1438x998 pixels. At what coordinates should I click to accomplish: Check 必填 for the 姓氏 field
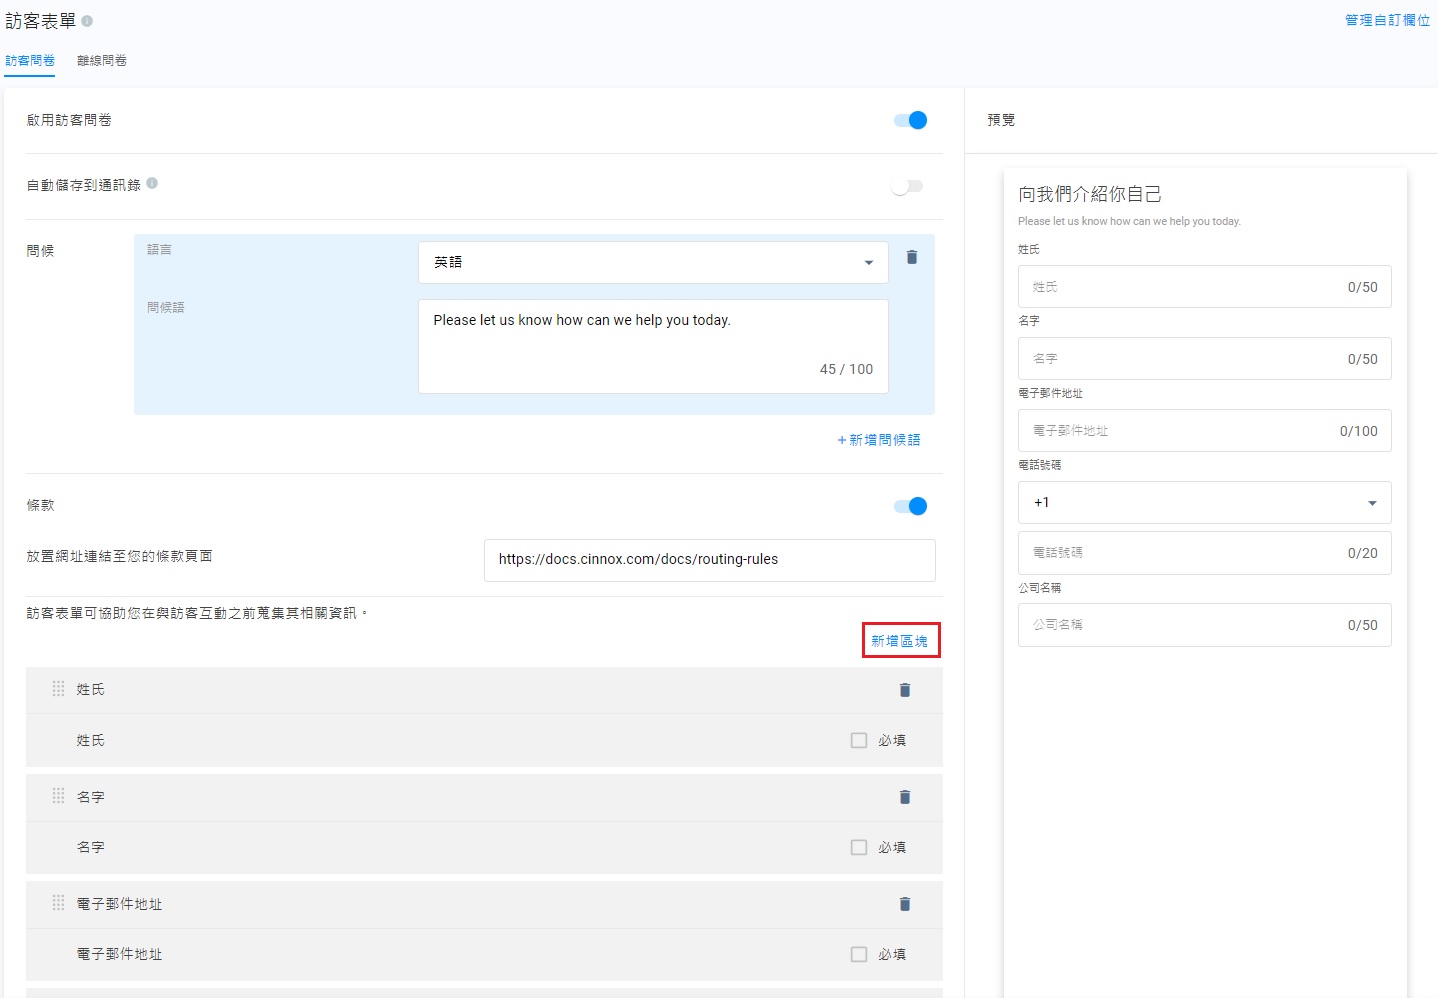tap(858, 740)
